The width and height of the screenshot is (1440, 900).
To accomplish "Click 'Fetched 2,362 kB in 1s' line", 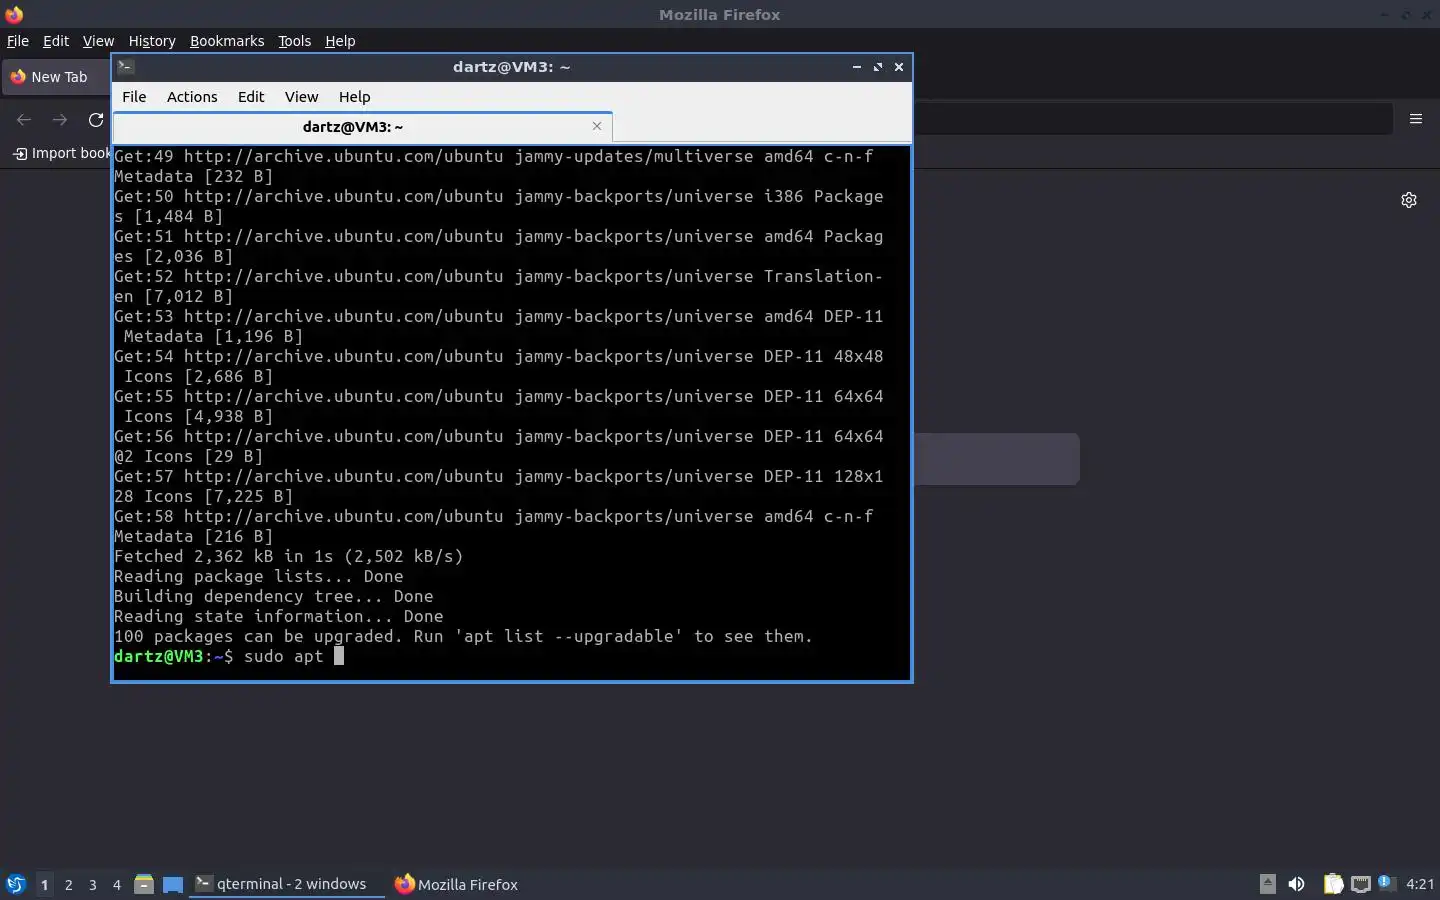I will coord(288,556).
